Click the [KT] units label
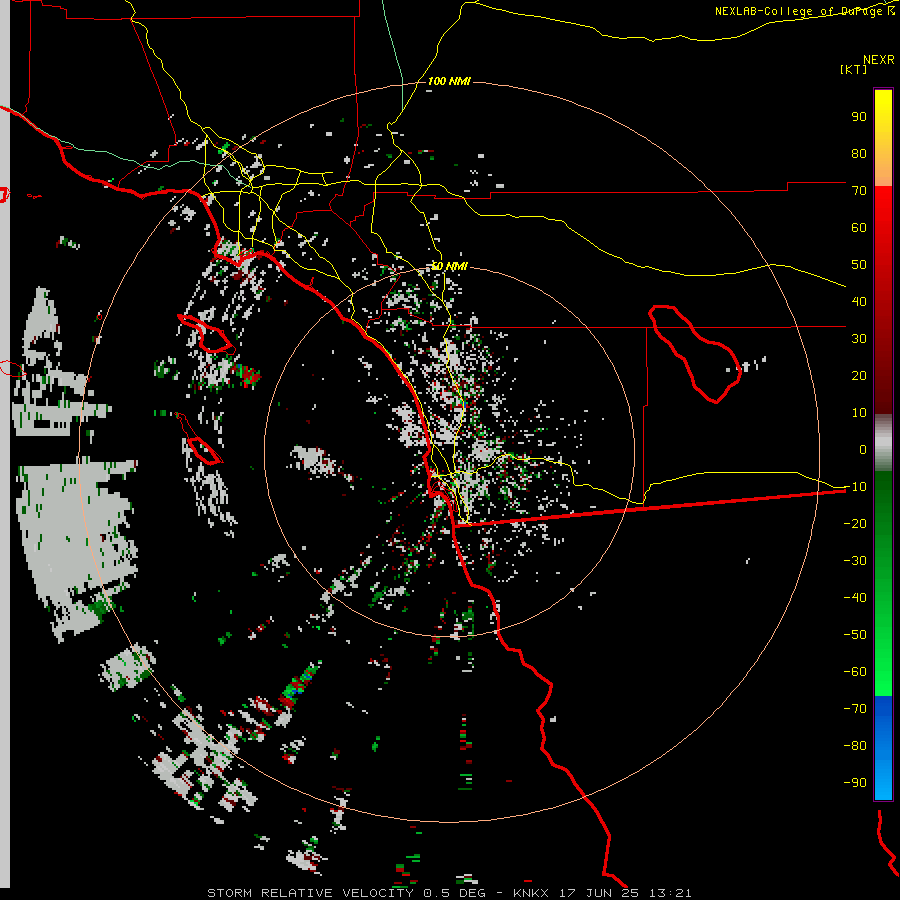Image resolution: width=900 pixels, height=900 pixels. (853, 69)
